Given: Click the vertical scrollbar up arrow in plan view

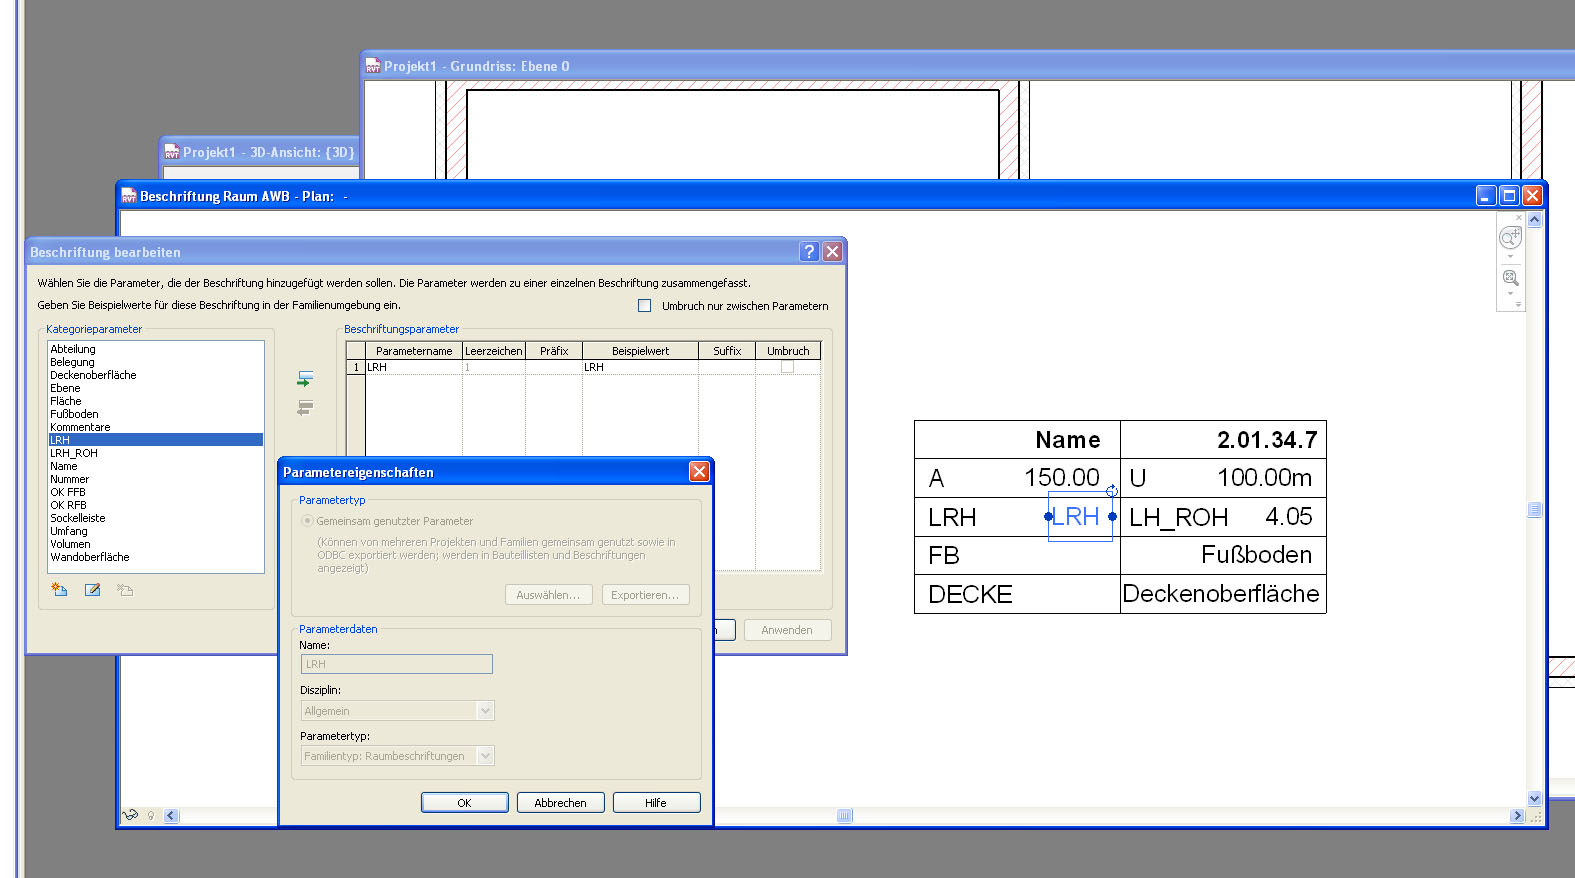Looking at the screenshot, I should coord(1535,219).
